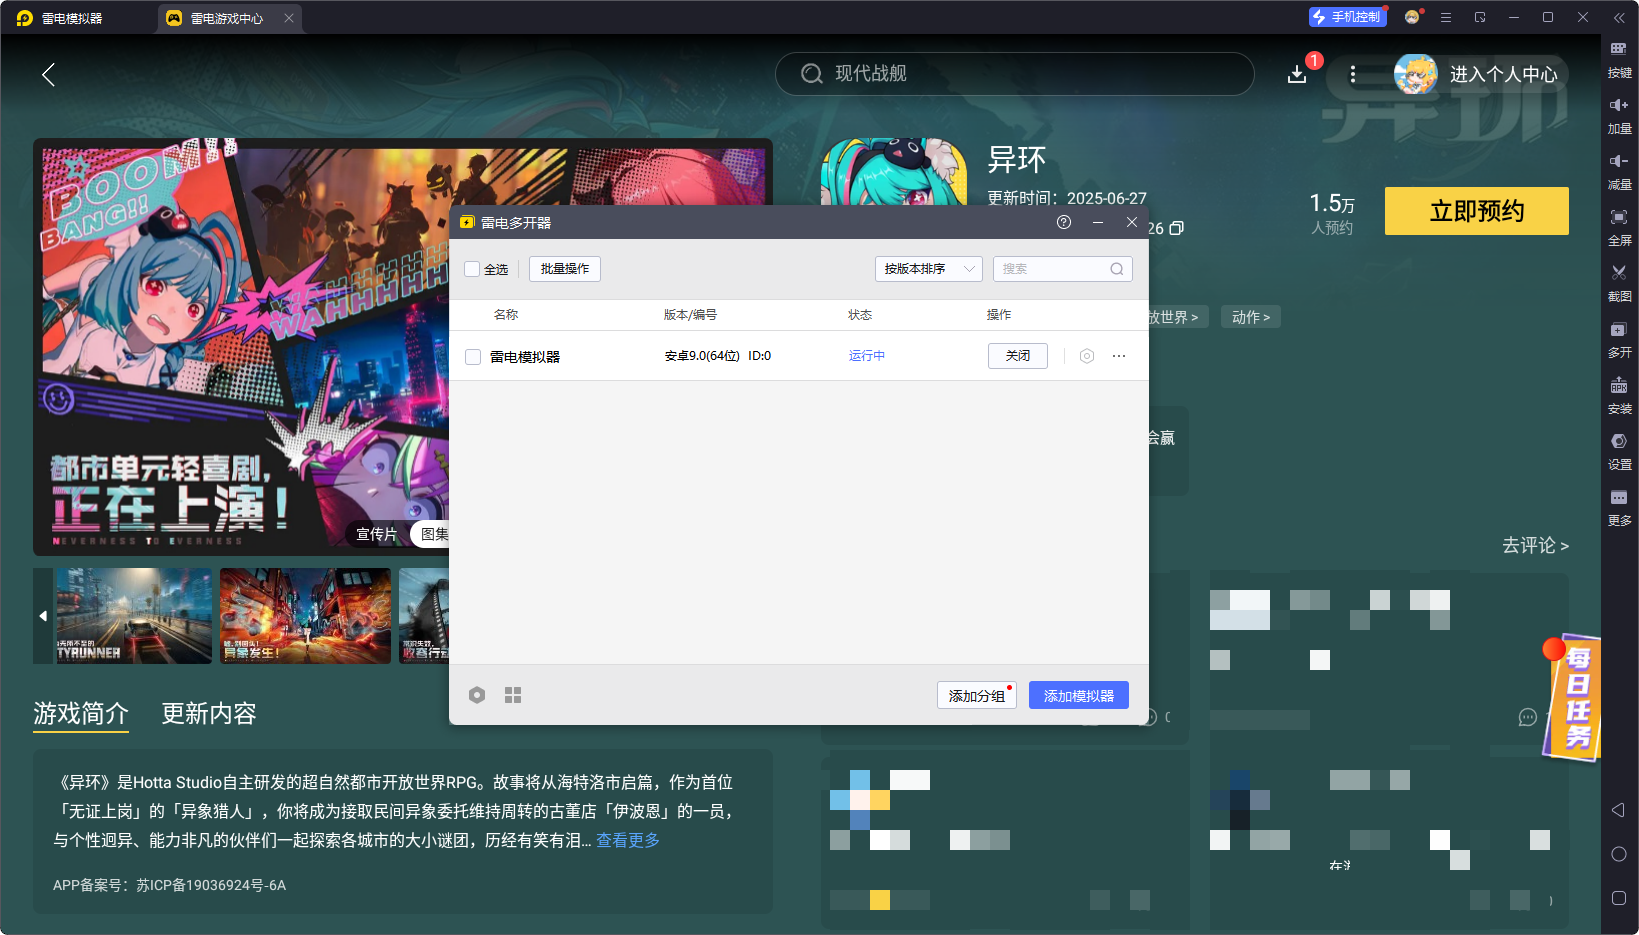Check the 雷电模拟器 row checkbox

point(473,357)
